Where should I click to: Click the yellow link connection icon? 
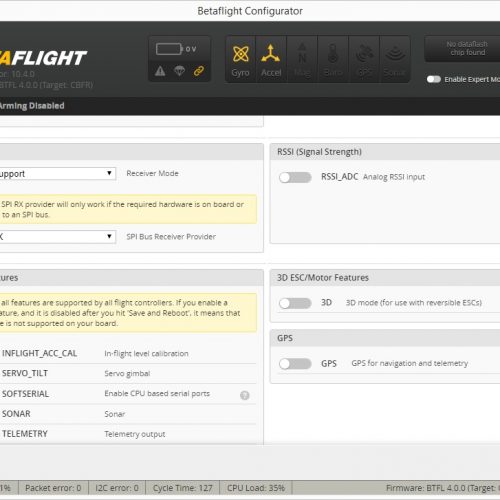tap(199, 71)
